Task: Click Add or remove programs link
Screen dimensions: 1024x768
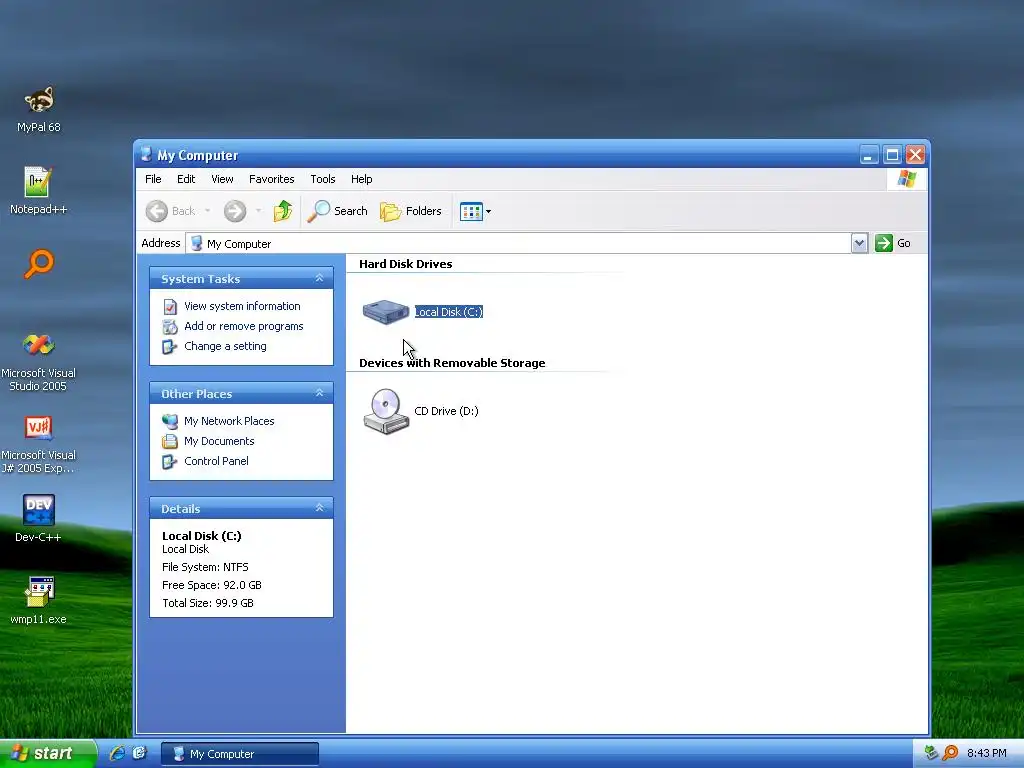Action: point(244,326)
